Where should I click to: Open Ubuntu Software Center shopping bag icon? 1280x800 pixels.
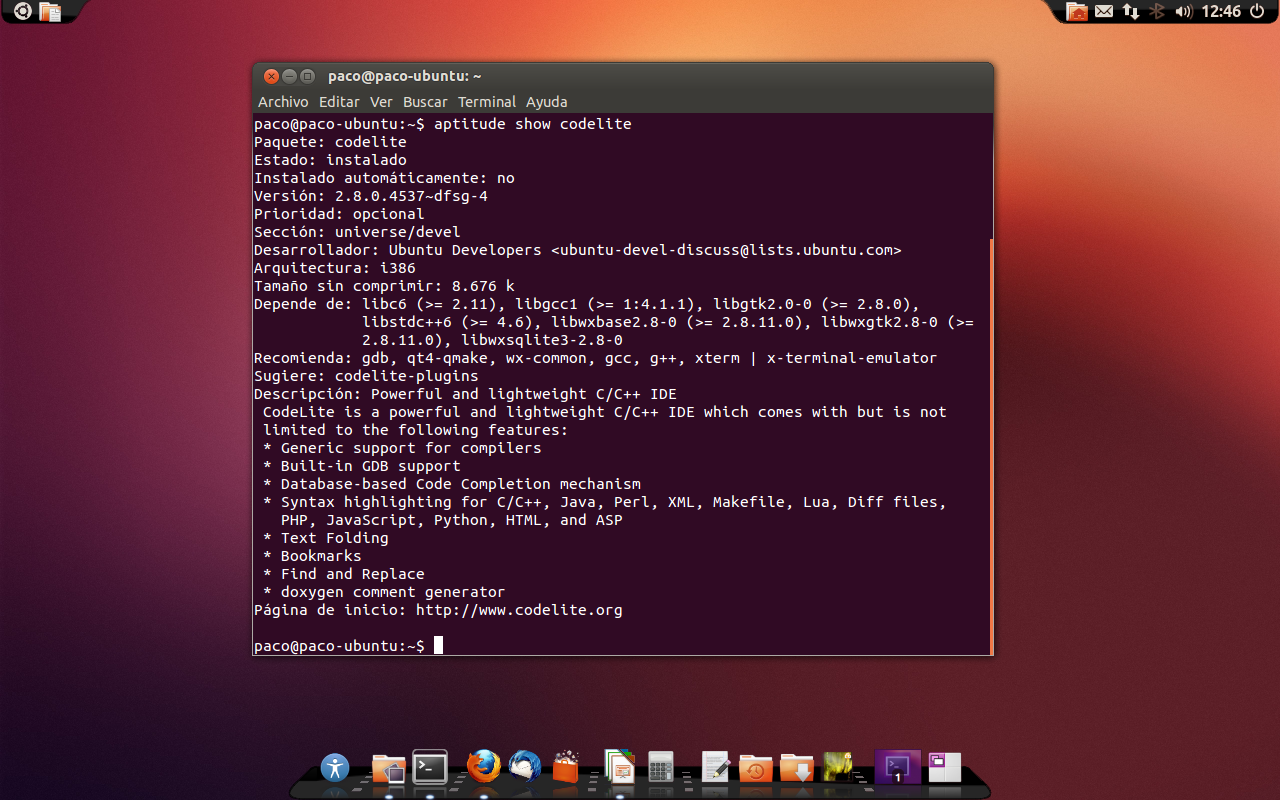(x=565, y=767)
